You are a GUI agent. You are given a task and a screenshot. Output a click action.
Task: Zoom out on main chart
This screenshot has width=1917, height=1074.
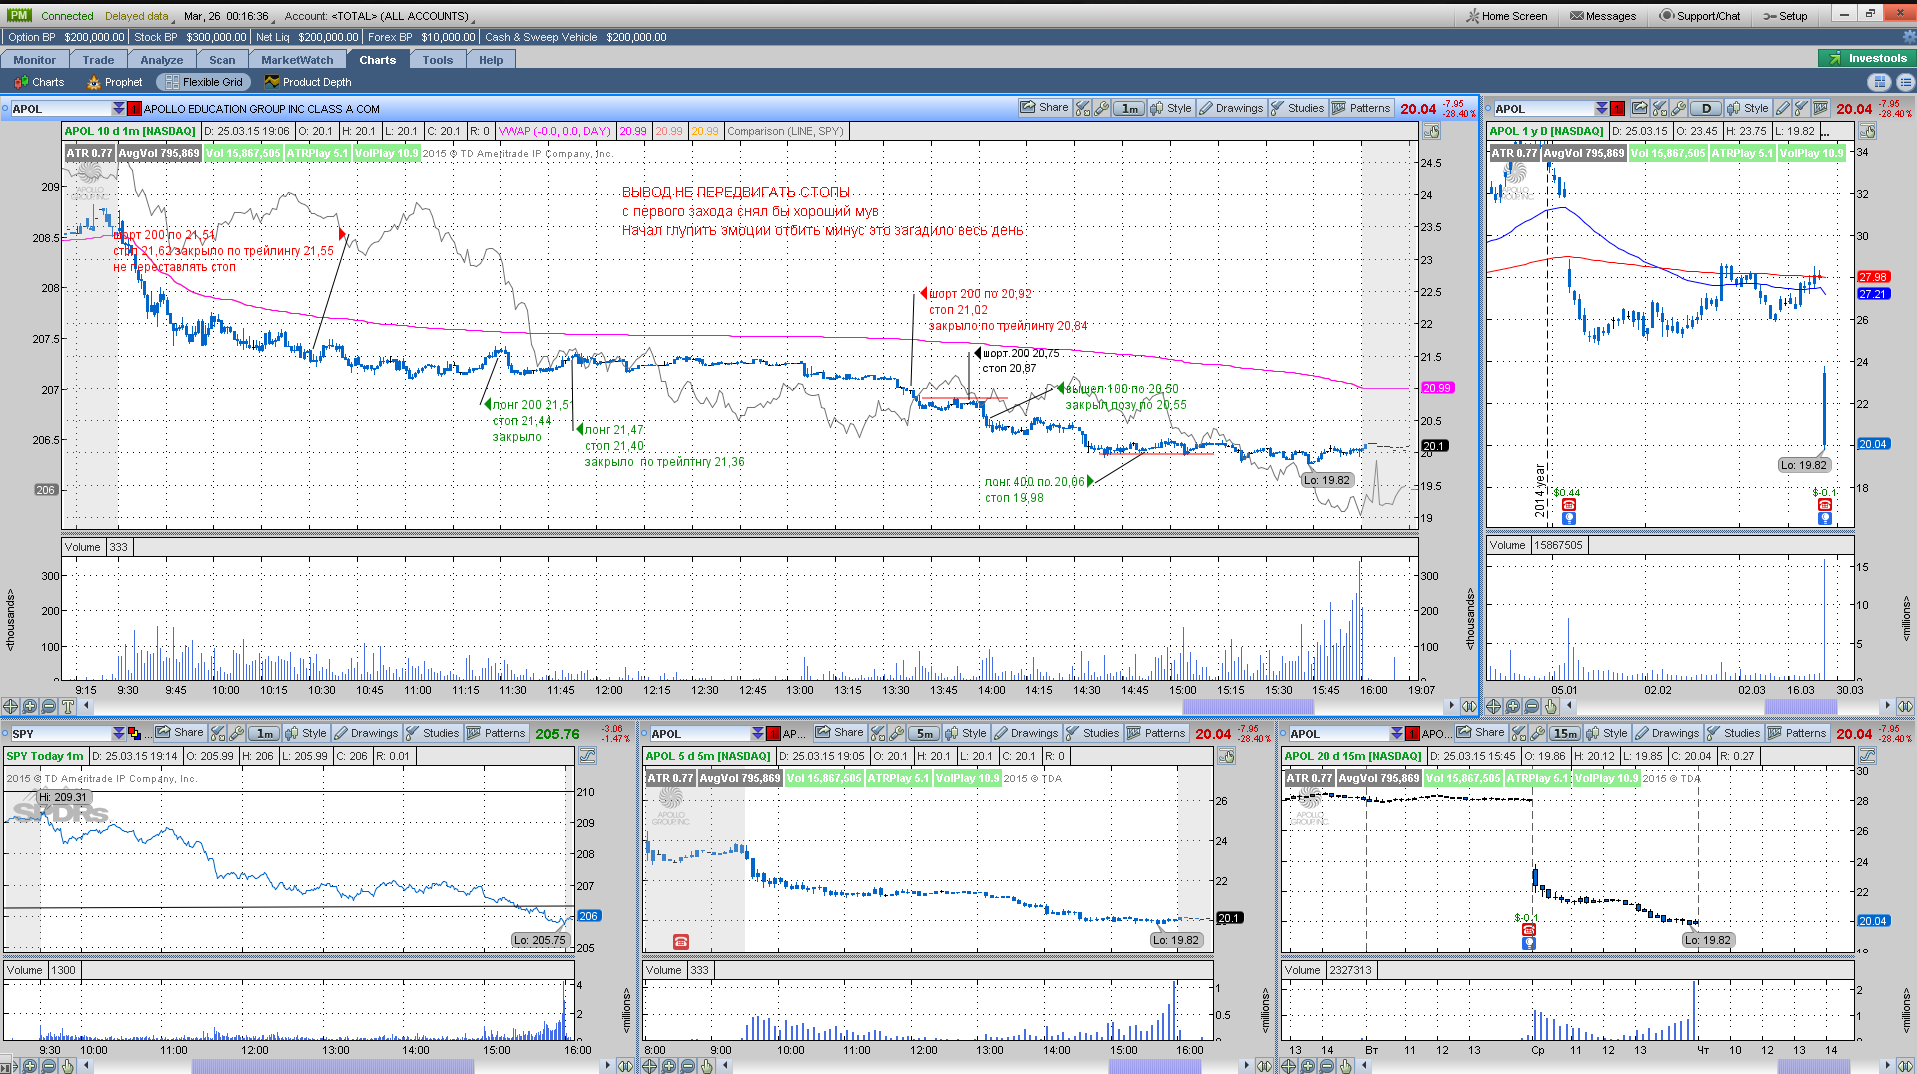pos(48,706)
